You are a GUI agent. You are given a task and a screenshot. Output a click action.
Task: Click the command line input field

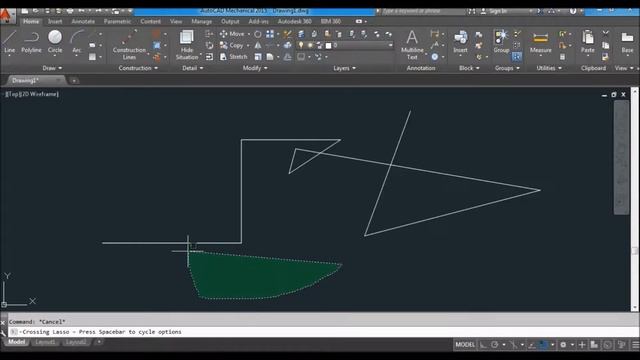[x=322, y=332]
